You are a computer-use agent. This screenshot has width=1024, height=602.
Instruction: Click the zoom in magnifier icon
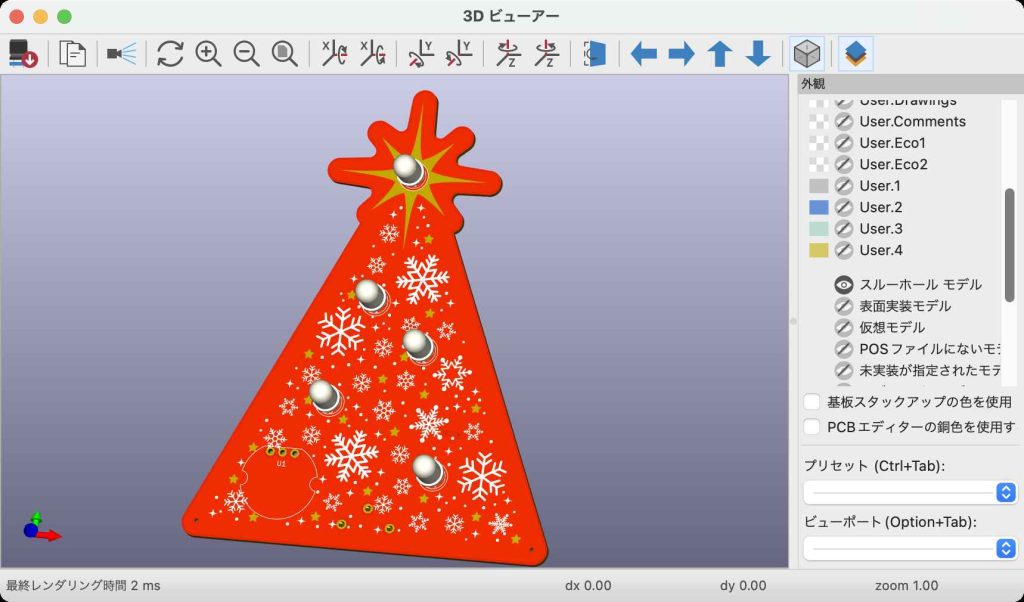(x=208, y=54)
